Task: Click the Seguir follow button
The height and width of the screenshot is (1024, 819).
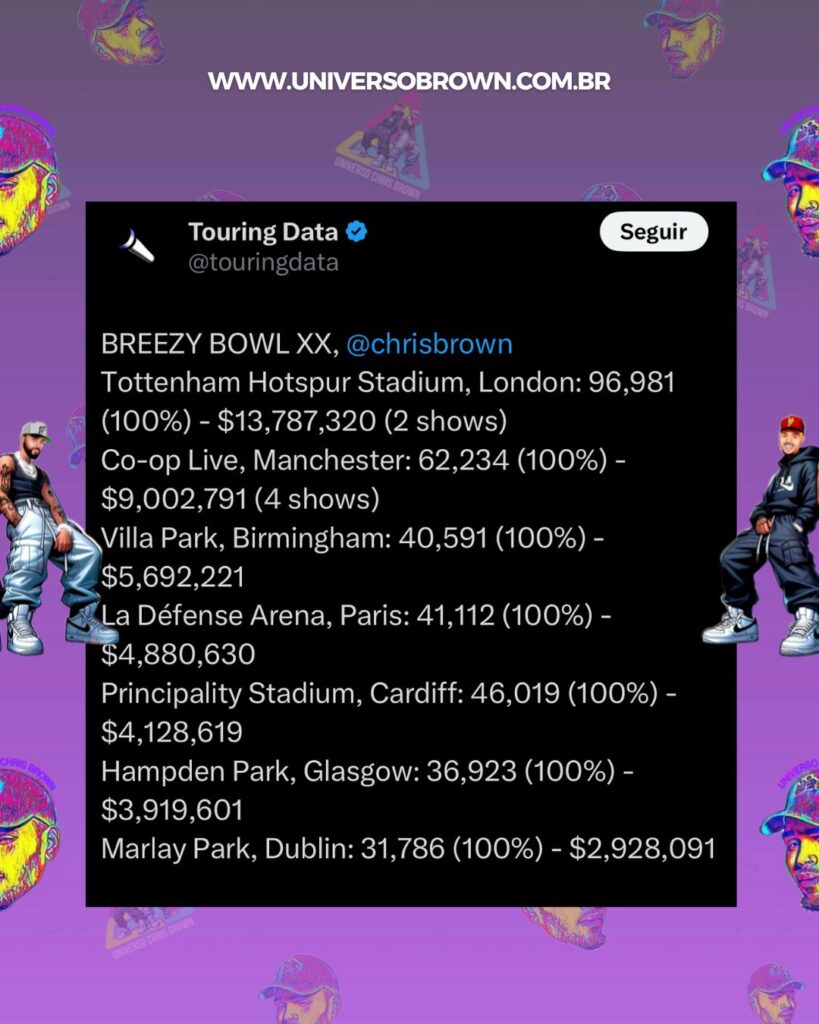Action: pos(654,231)
